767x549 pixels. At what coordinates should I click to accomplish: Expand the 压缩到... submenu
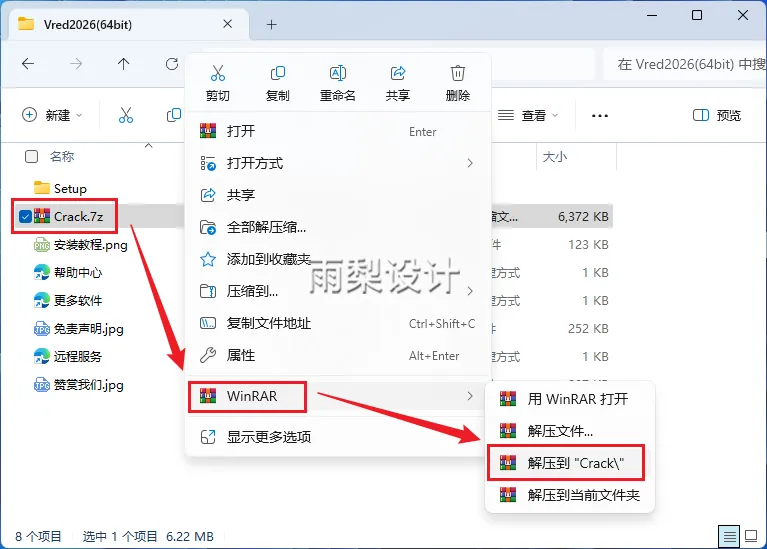pos(338,291)
